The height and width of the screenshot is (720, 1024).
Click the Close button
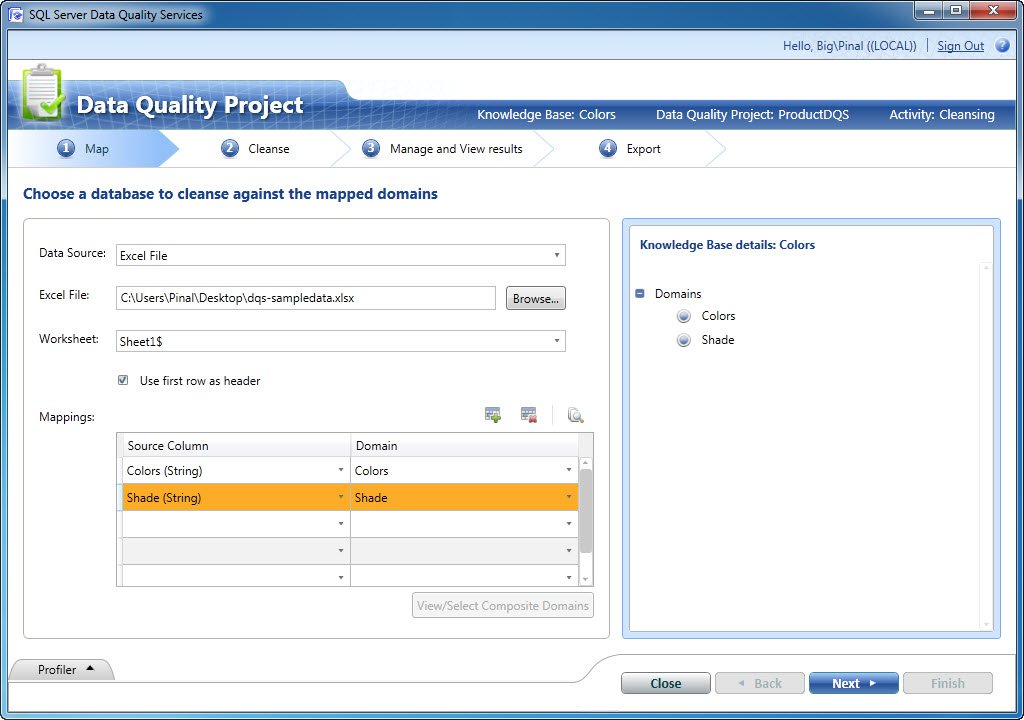point(665,683)
